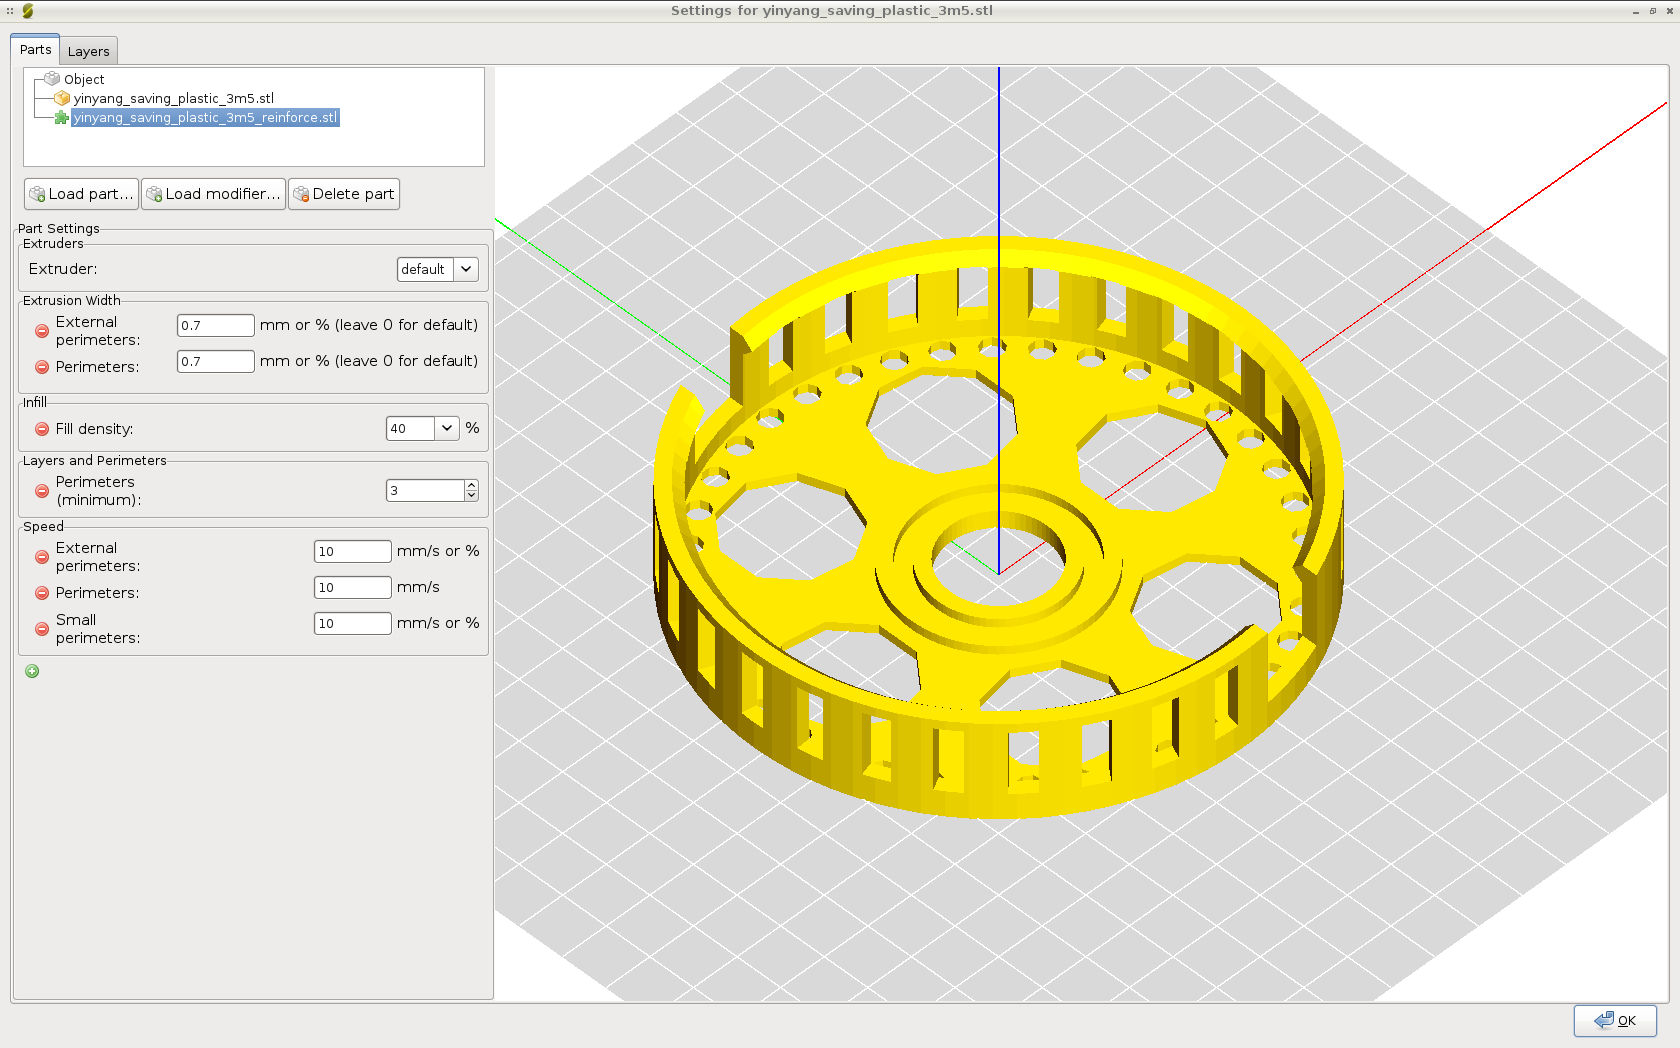Viewport: 1680px width, 1048px height.
Task: Remove the Perimeters speed override
Action: point(42,593)
